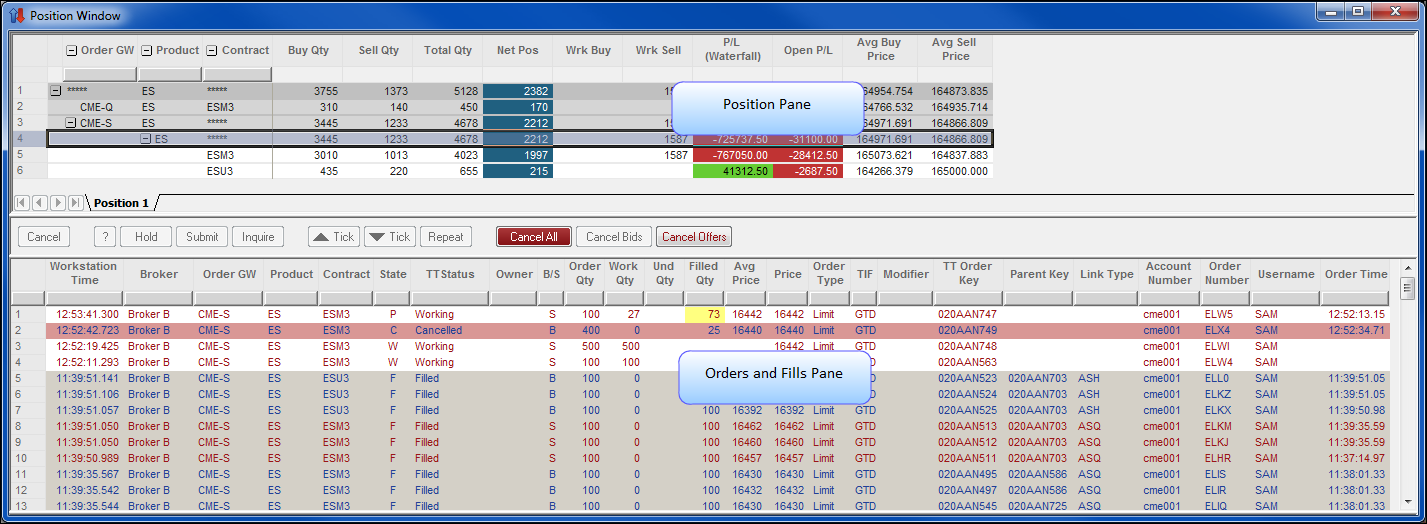Click the Tick down arrow button
The height and width of the screenshot is (524, 1427).
coord(390,237)
